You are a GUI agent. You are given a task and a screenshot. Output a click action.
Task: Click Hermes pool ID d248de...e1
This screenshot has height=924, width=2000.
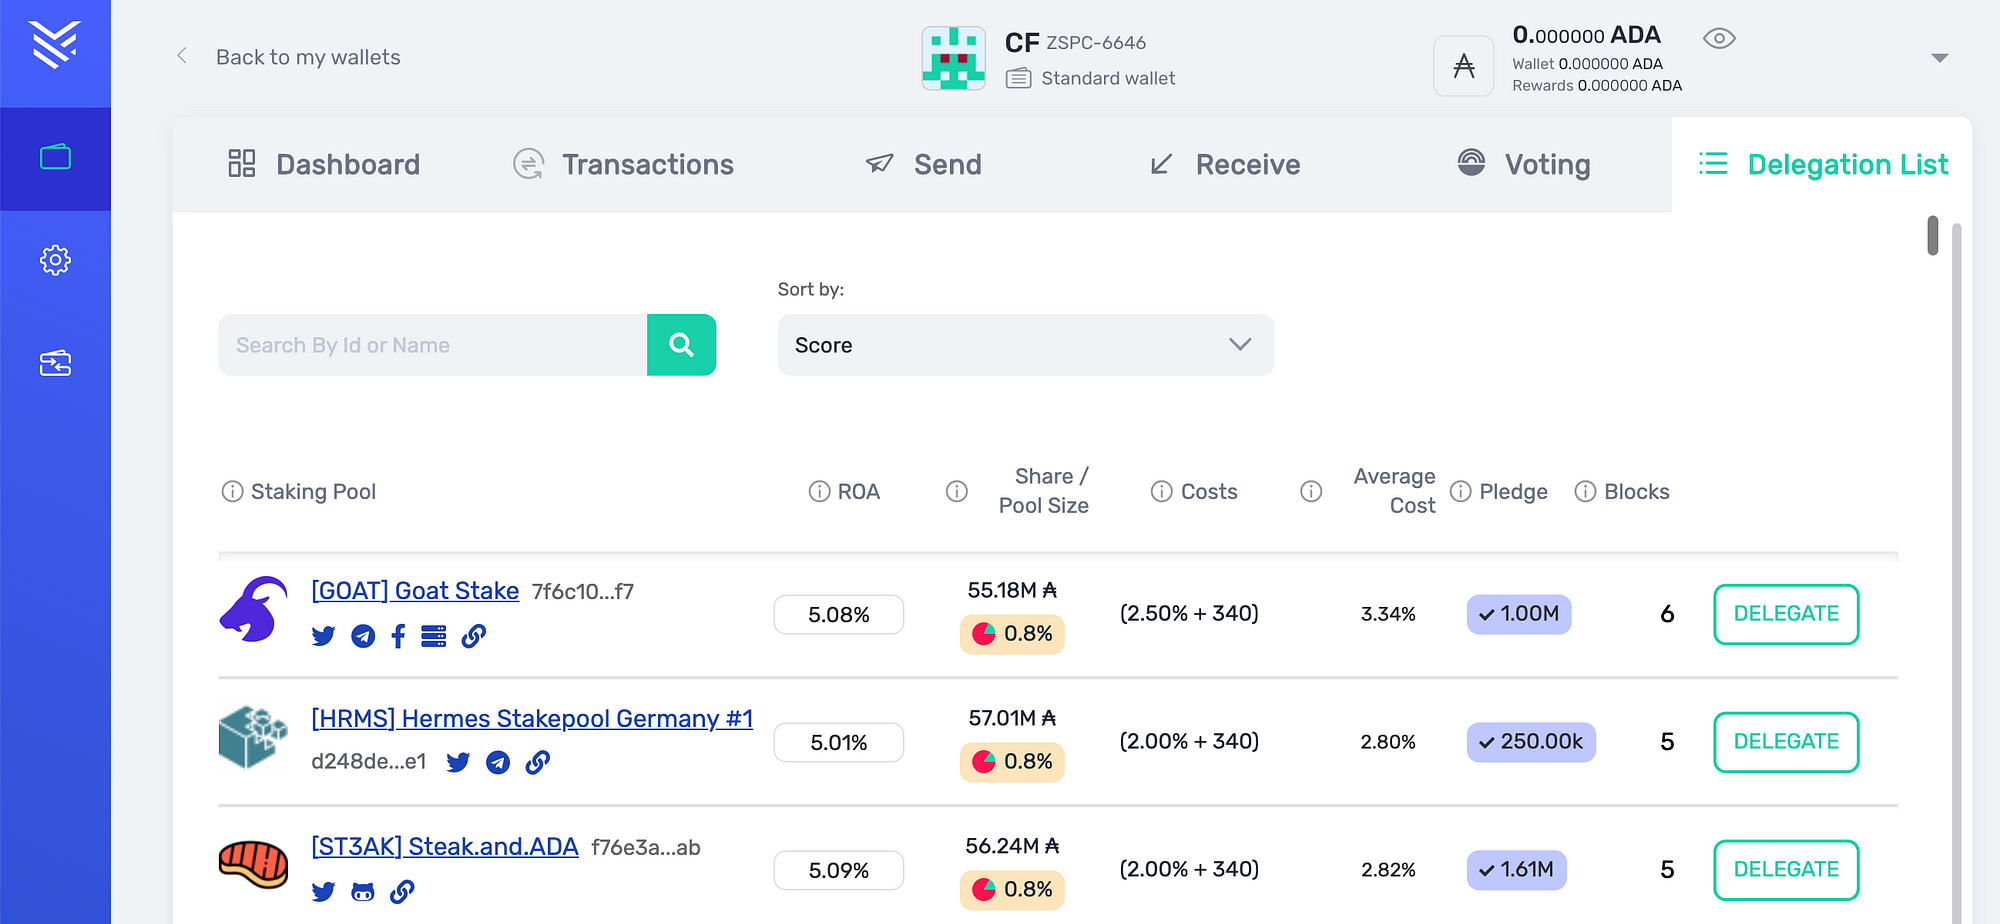[x=369, y=762]
